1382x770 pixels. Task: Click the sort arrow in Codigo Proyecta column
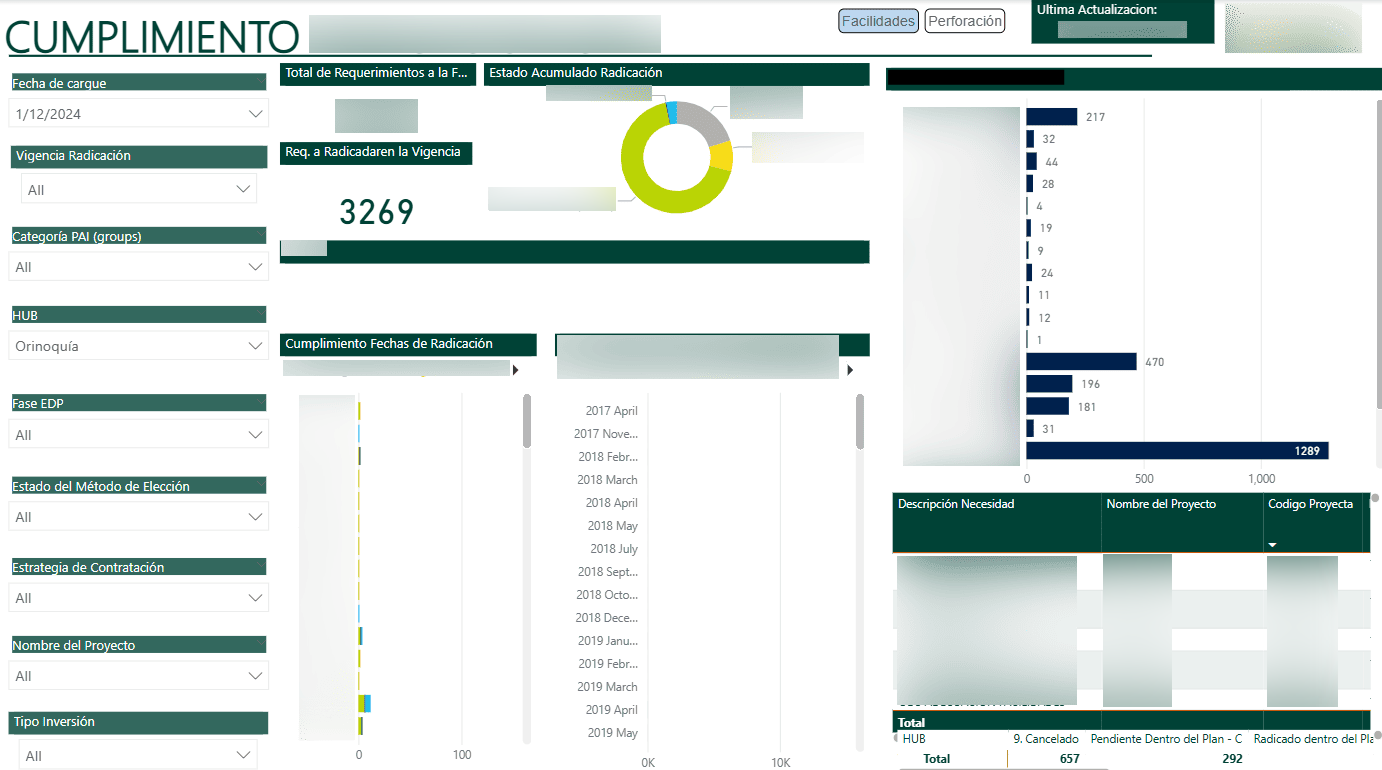pos(1273,545)
